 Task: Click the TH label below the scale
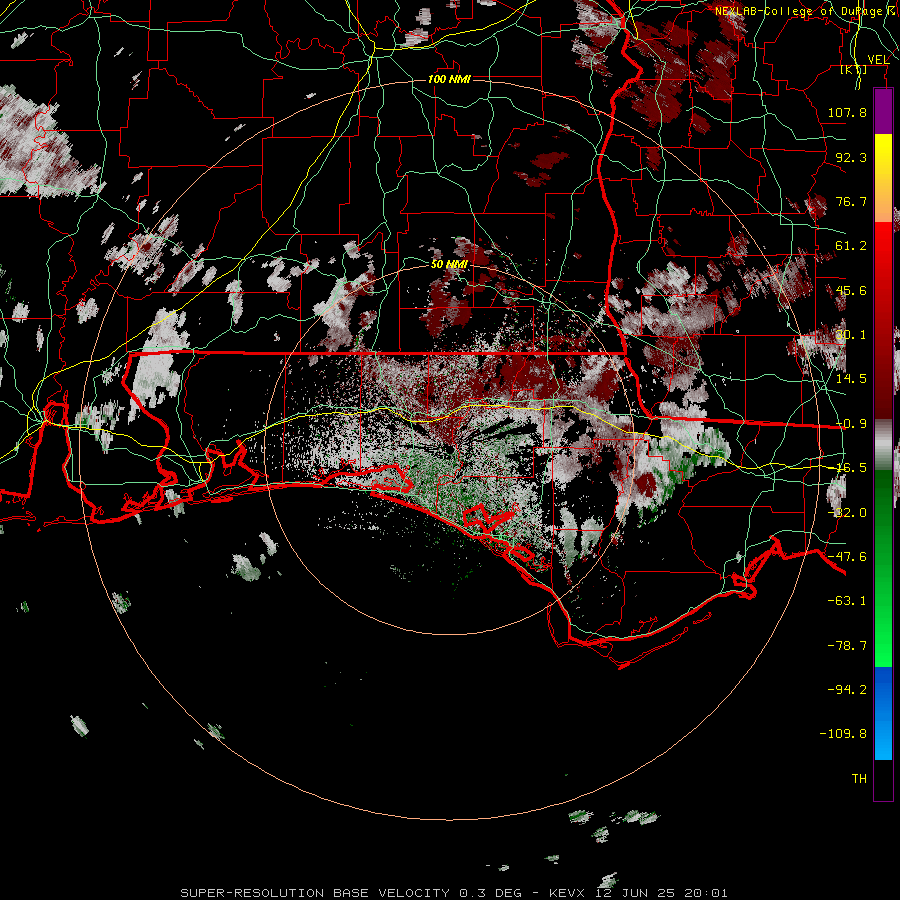[859, 779]
